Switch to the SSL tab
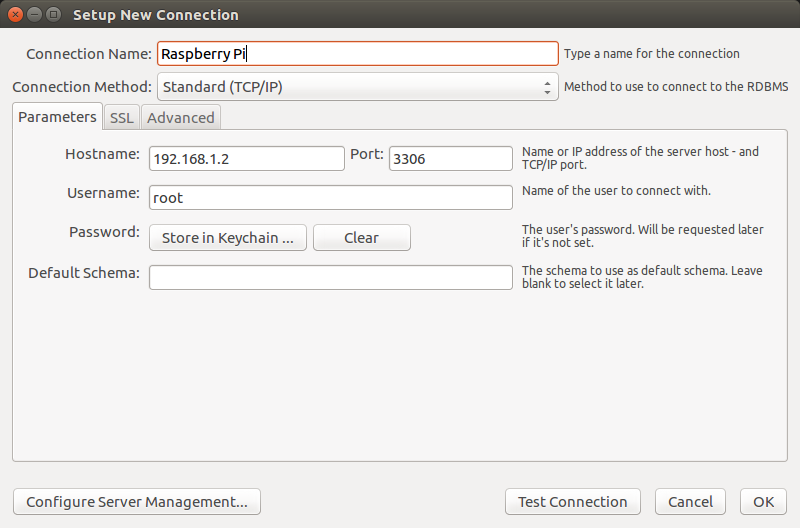The height and width of the screenshot is (528, 800). click(121, 118)
